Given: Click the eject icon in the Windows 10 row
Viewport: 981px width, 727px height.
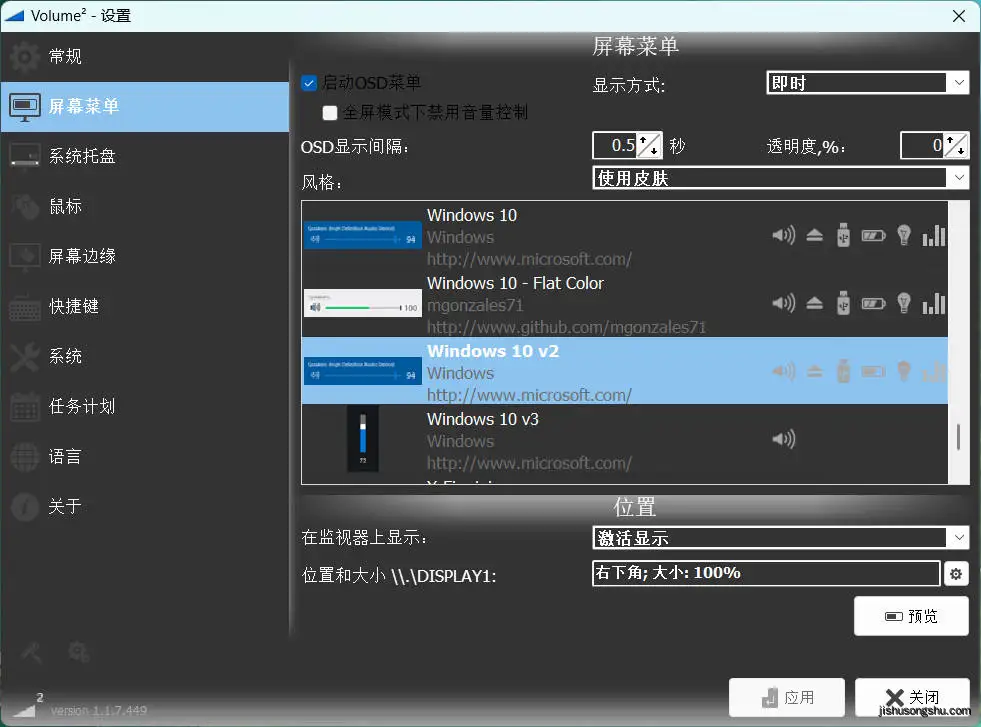Looking at the screenshot, I should (814, 235).
